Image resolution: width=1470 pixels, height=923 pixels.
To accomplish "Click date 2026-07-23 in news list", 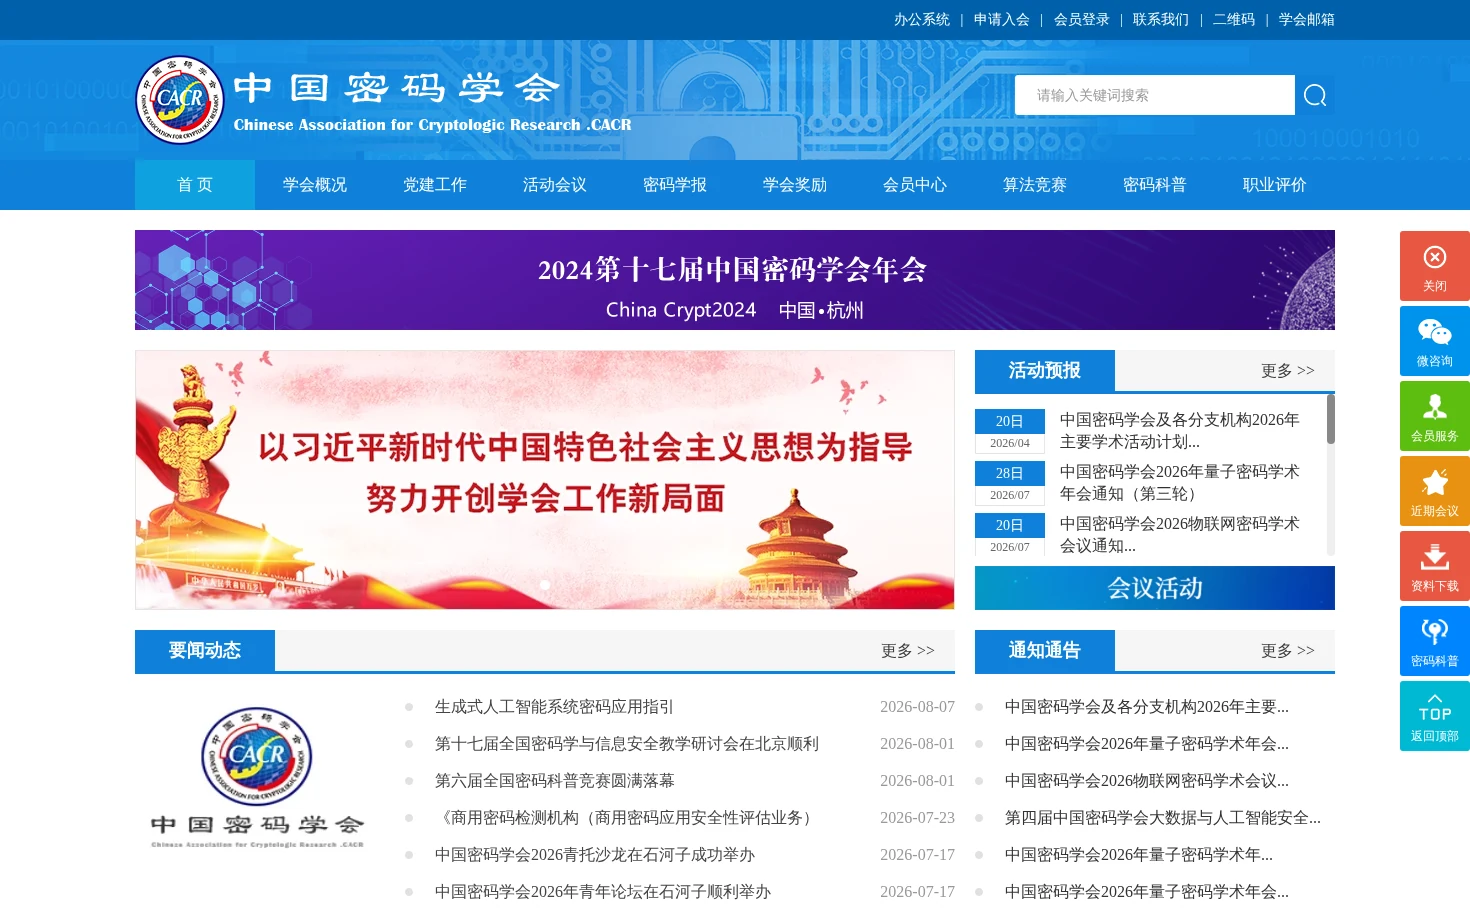I will (917, 818).
